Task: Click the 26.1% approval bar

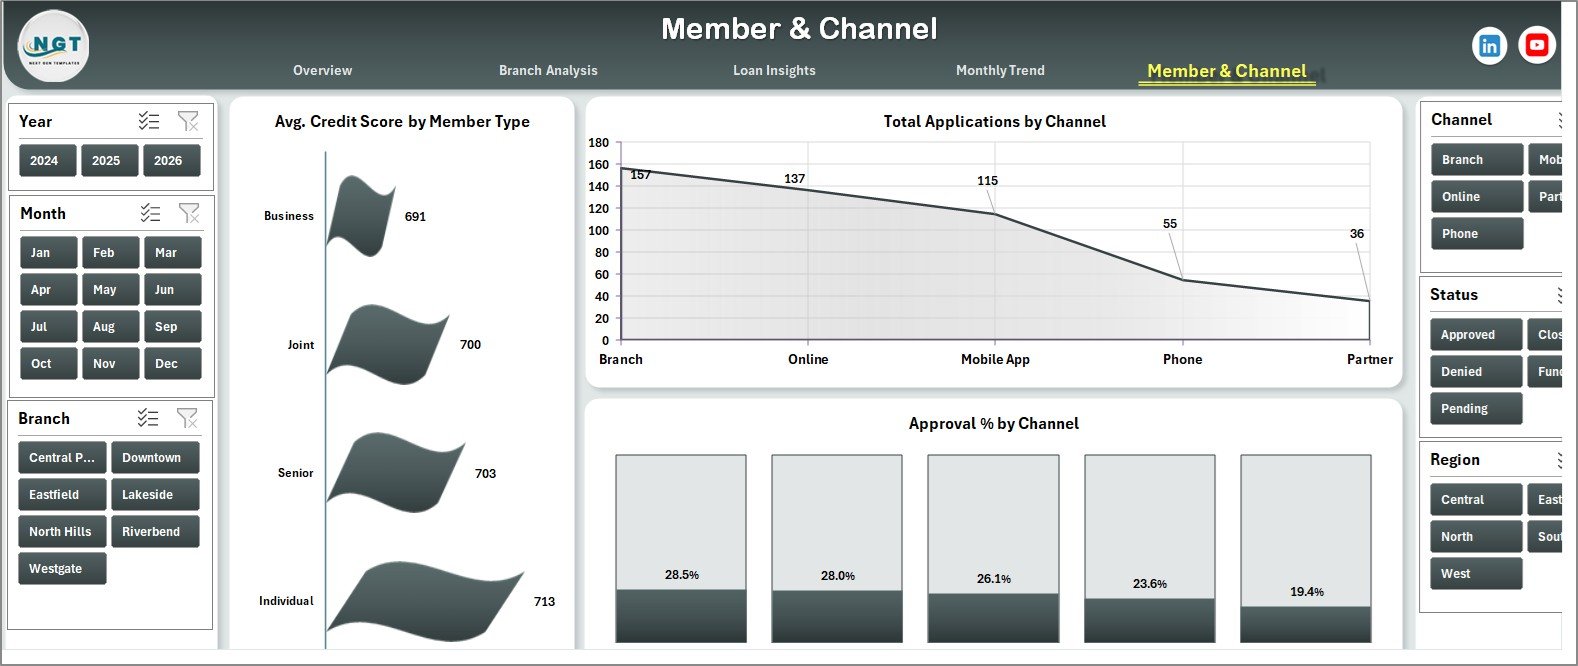Action: pos(993,618)
